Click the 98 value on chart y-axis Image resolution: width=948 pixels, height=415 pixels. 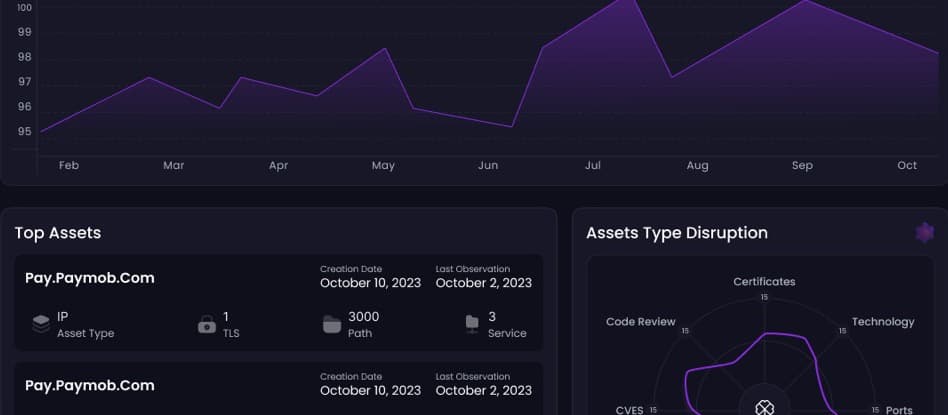[x=25, y=57]
